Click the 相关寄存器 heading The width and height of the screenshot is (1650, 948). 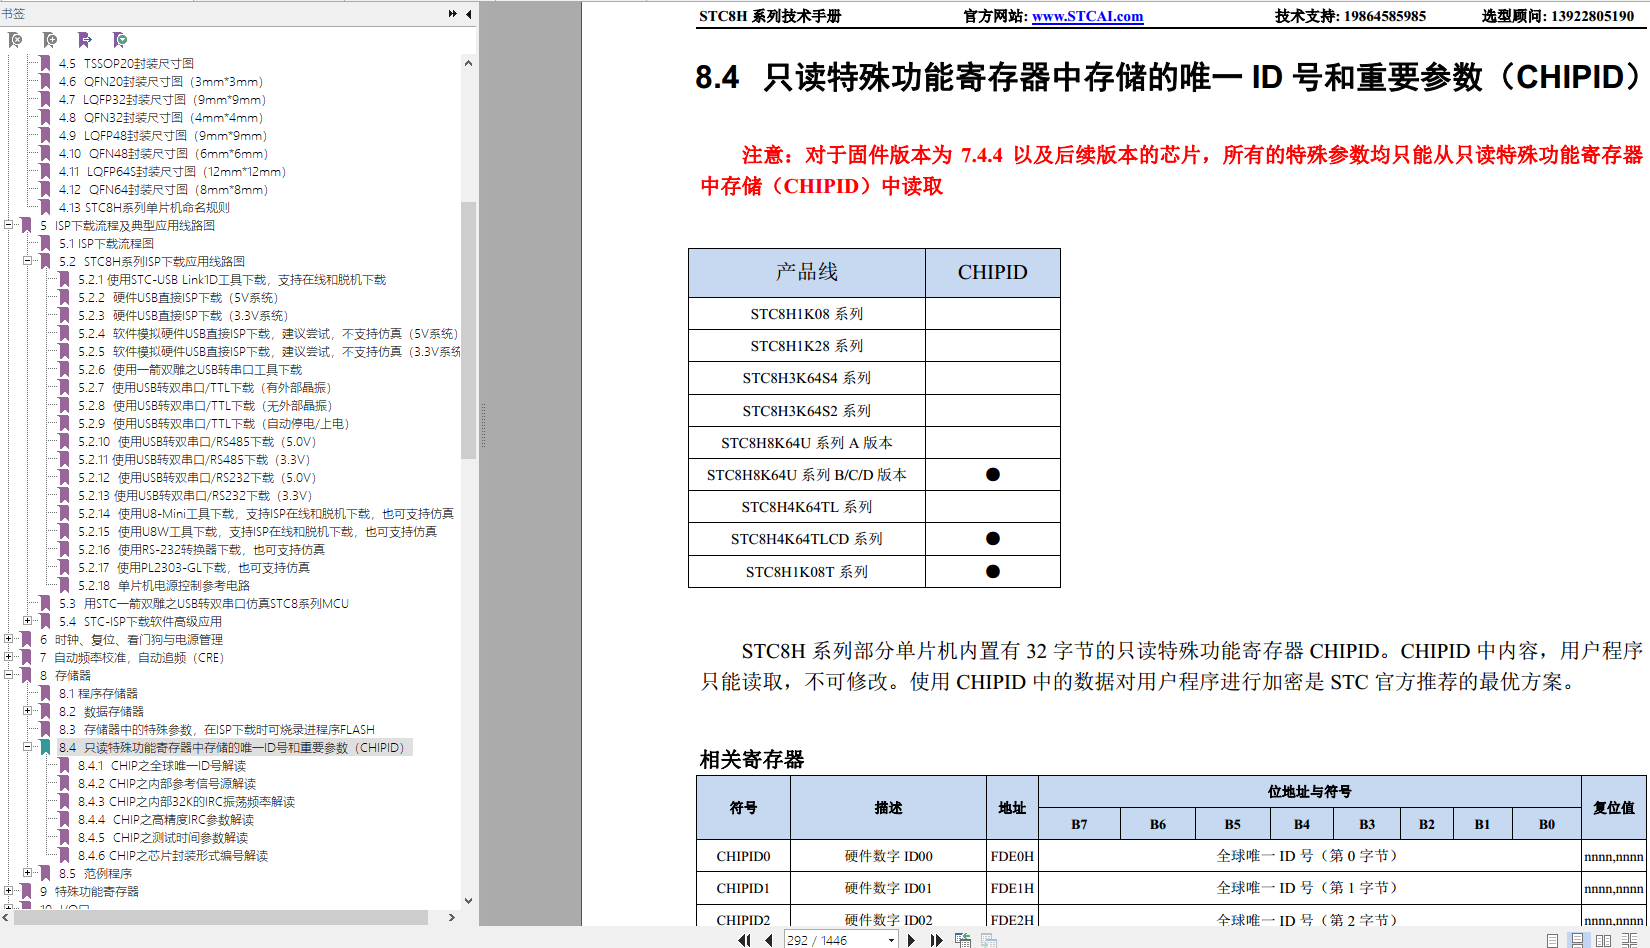[752, 760]
